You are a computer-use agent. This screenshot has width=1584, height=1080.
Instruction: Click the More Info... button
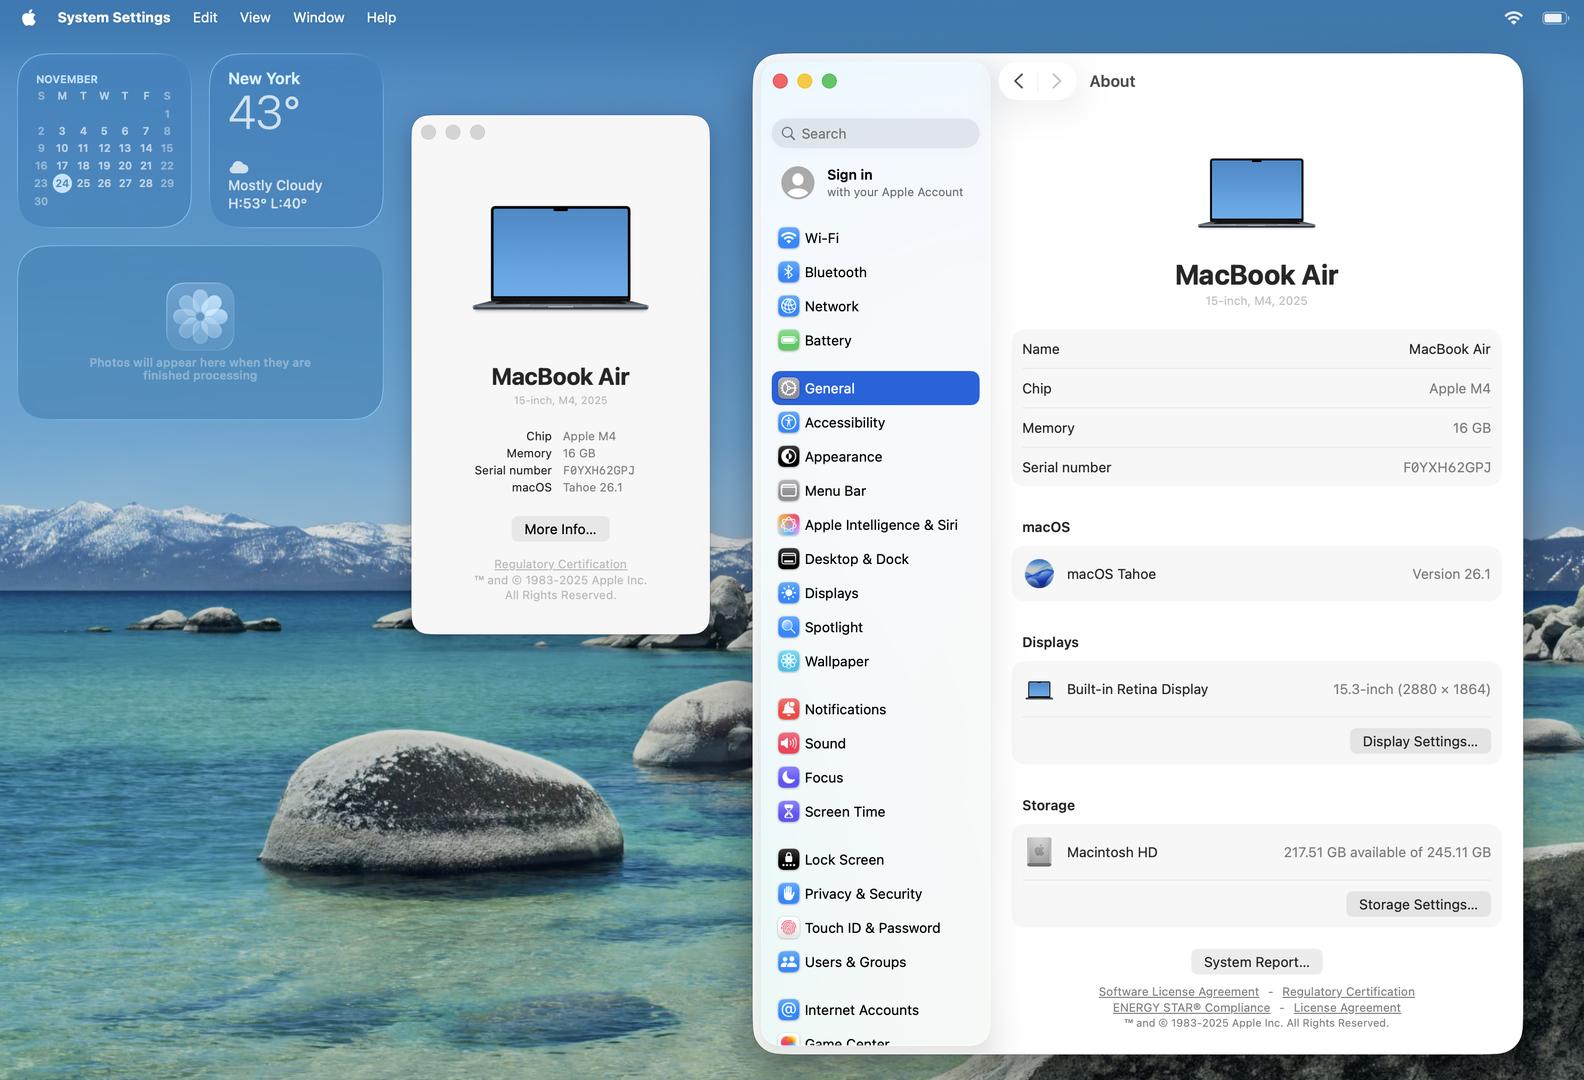[x=560, y=529]
